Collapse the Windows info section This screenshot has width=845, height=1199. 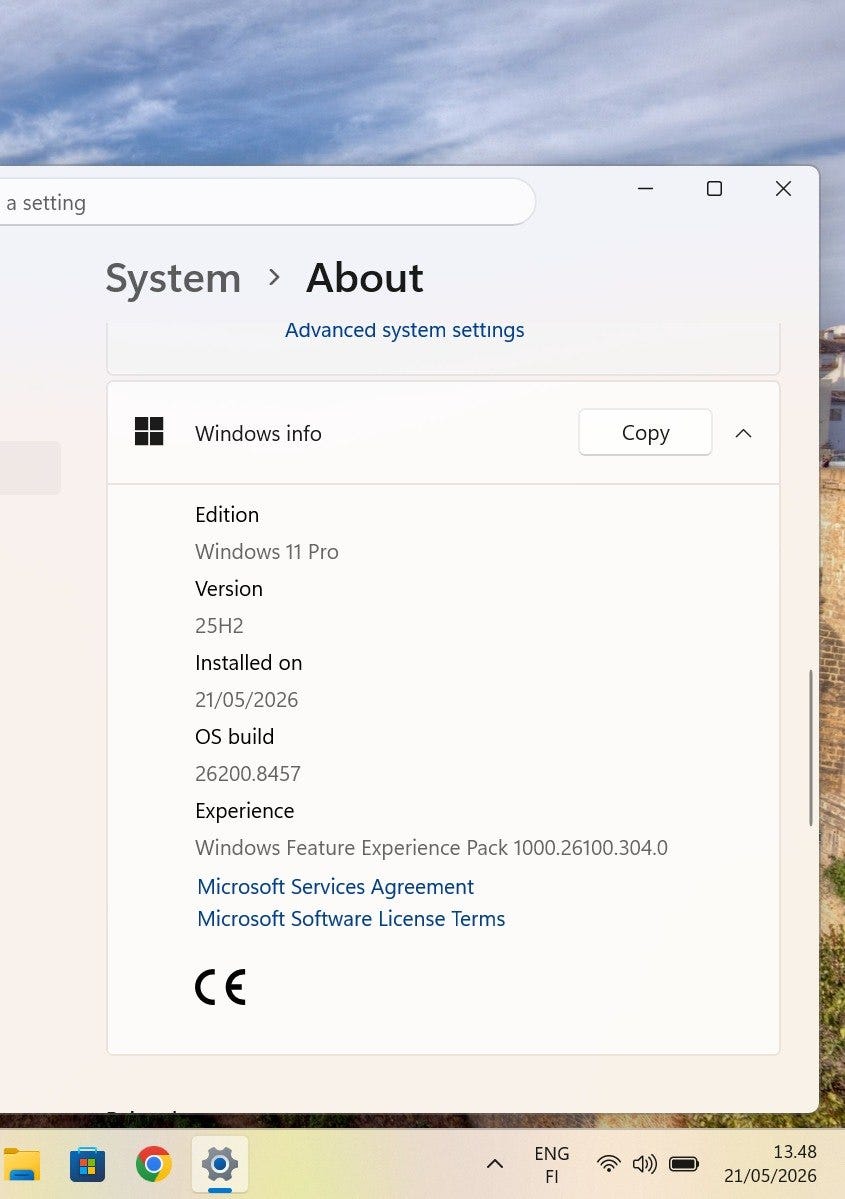[743, 433]
